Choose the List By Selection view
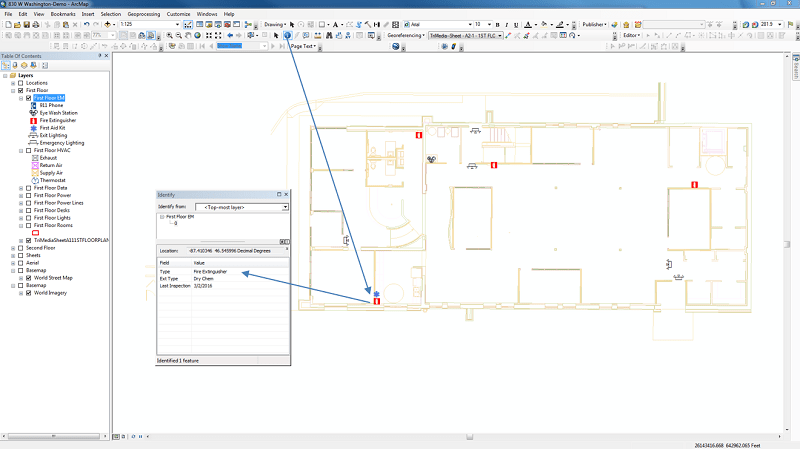This screenshot has height=449, width=800. tap(33, 65)
